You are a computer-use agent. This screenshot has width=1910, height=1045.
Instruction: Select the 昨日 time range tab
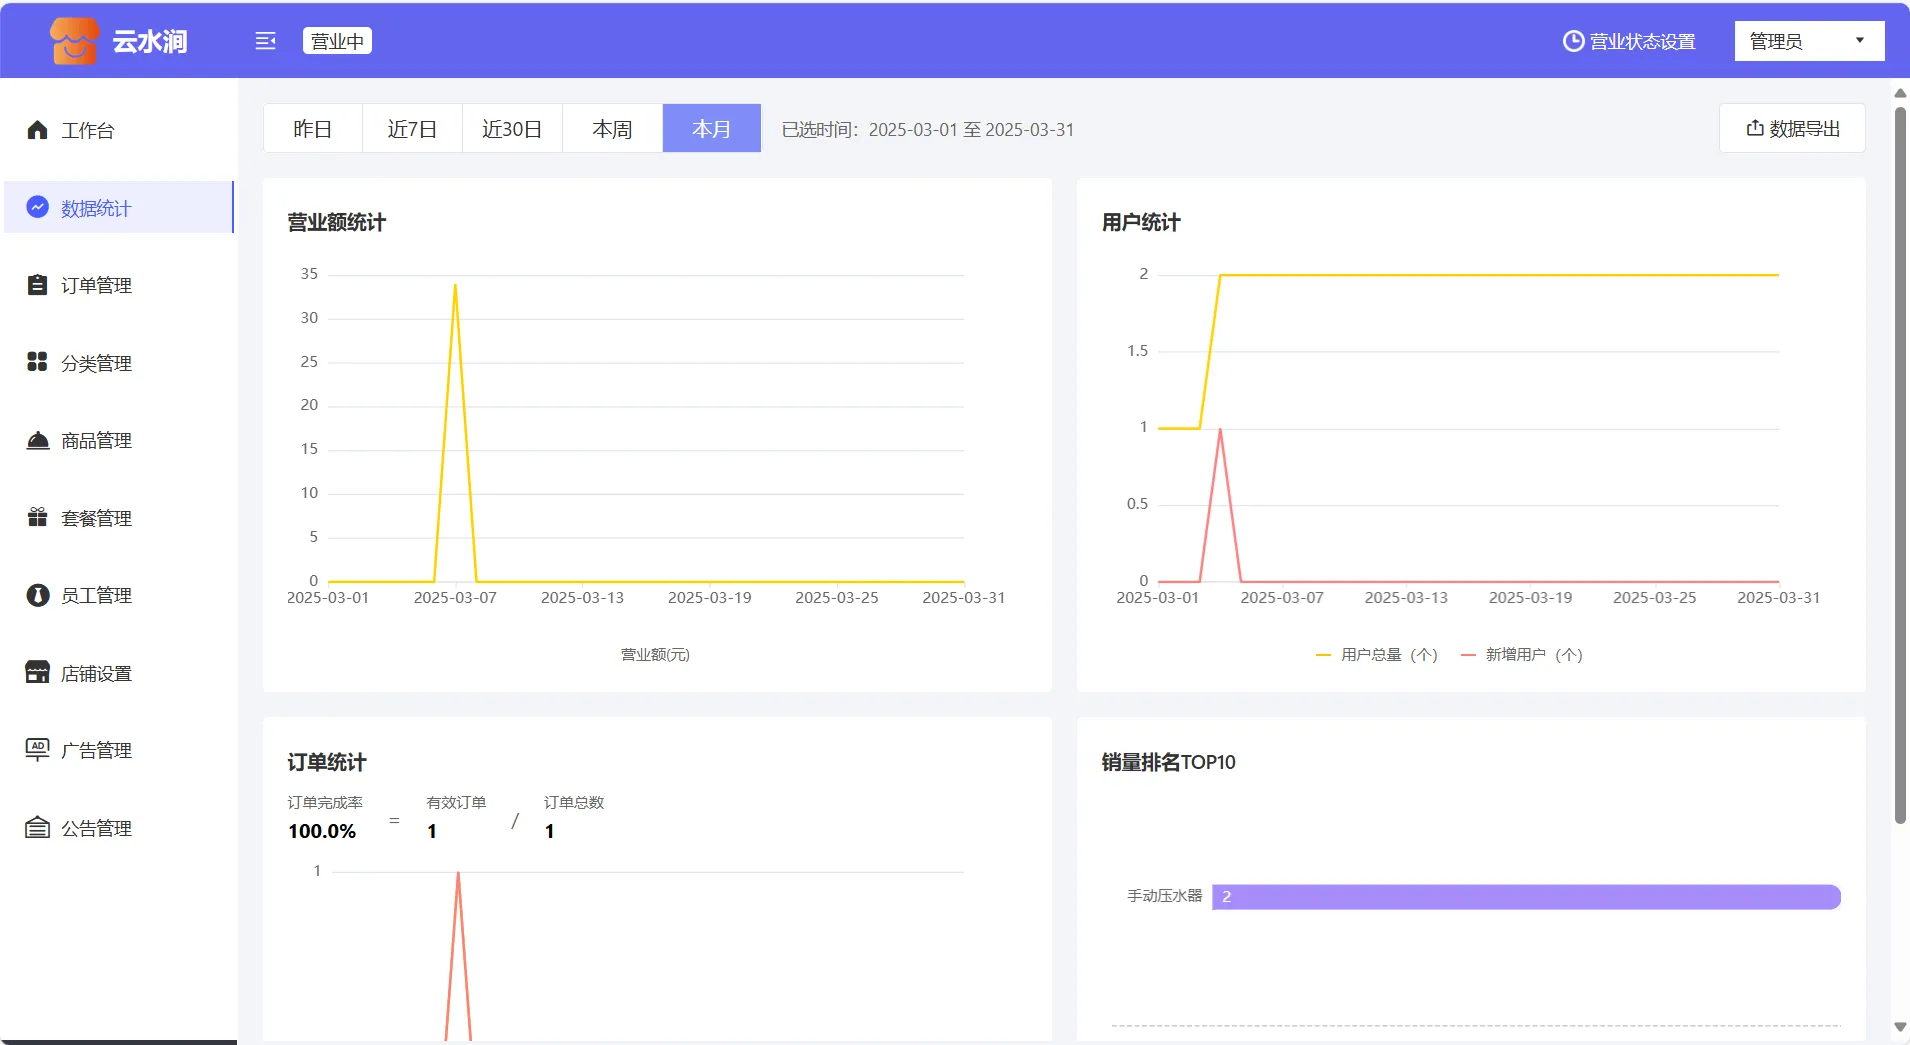pos(312,129)
